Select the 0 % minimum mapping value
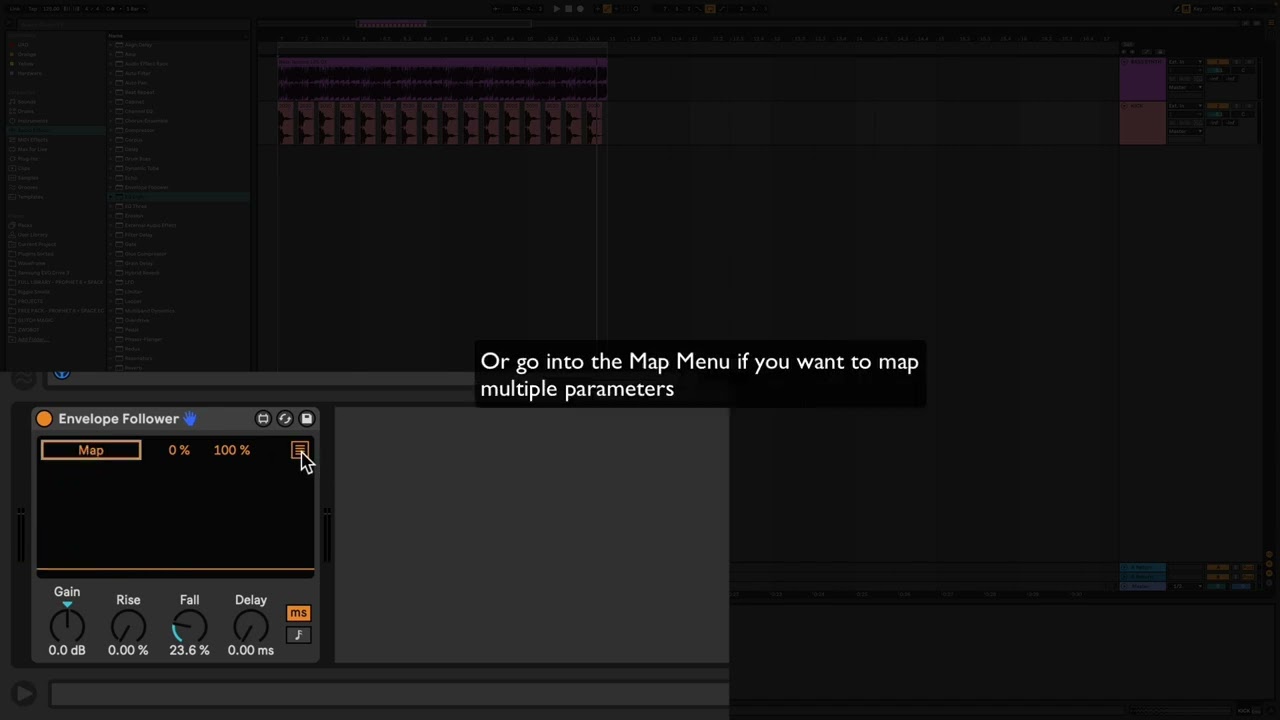The height and width of the screenshot is (720, 1280). tap(179, 450)
